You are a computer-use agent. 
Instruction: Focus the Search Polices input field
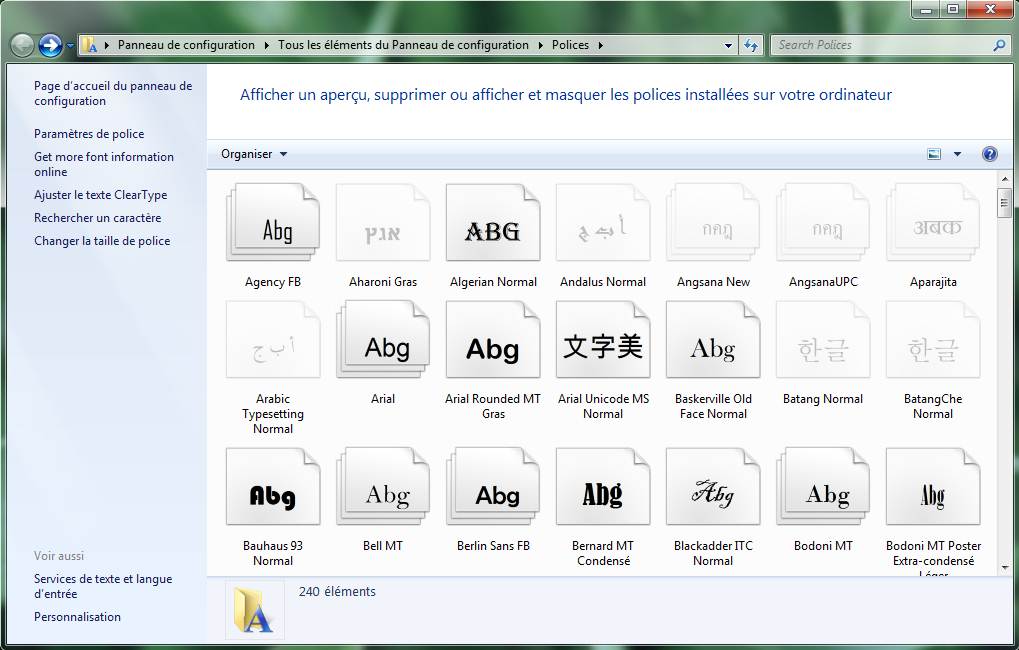pyautogui.click(x=881, y=45)
